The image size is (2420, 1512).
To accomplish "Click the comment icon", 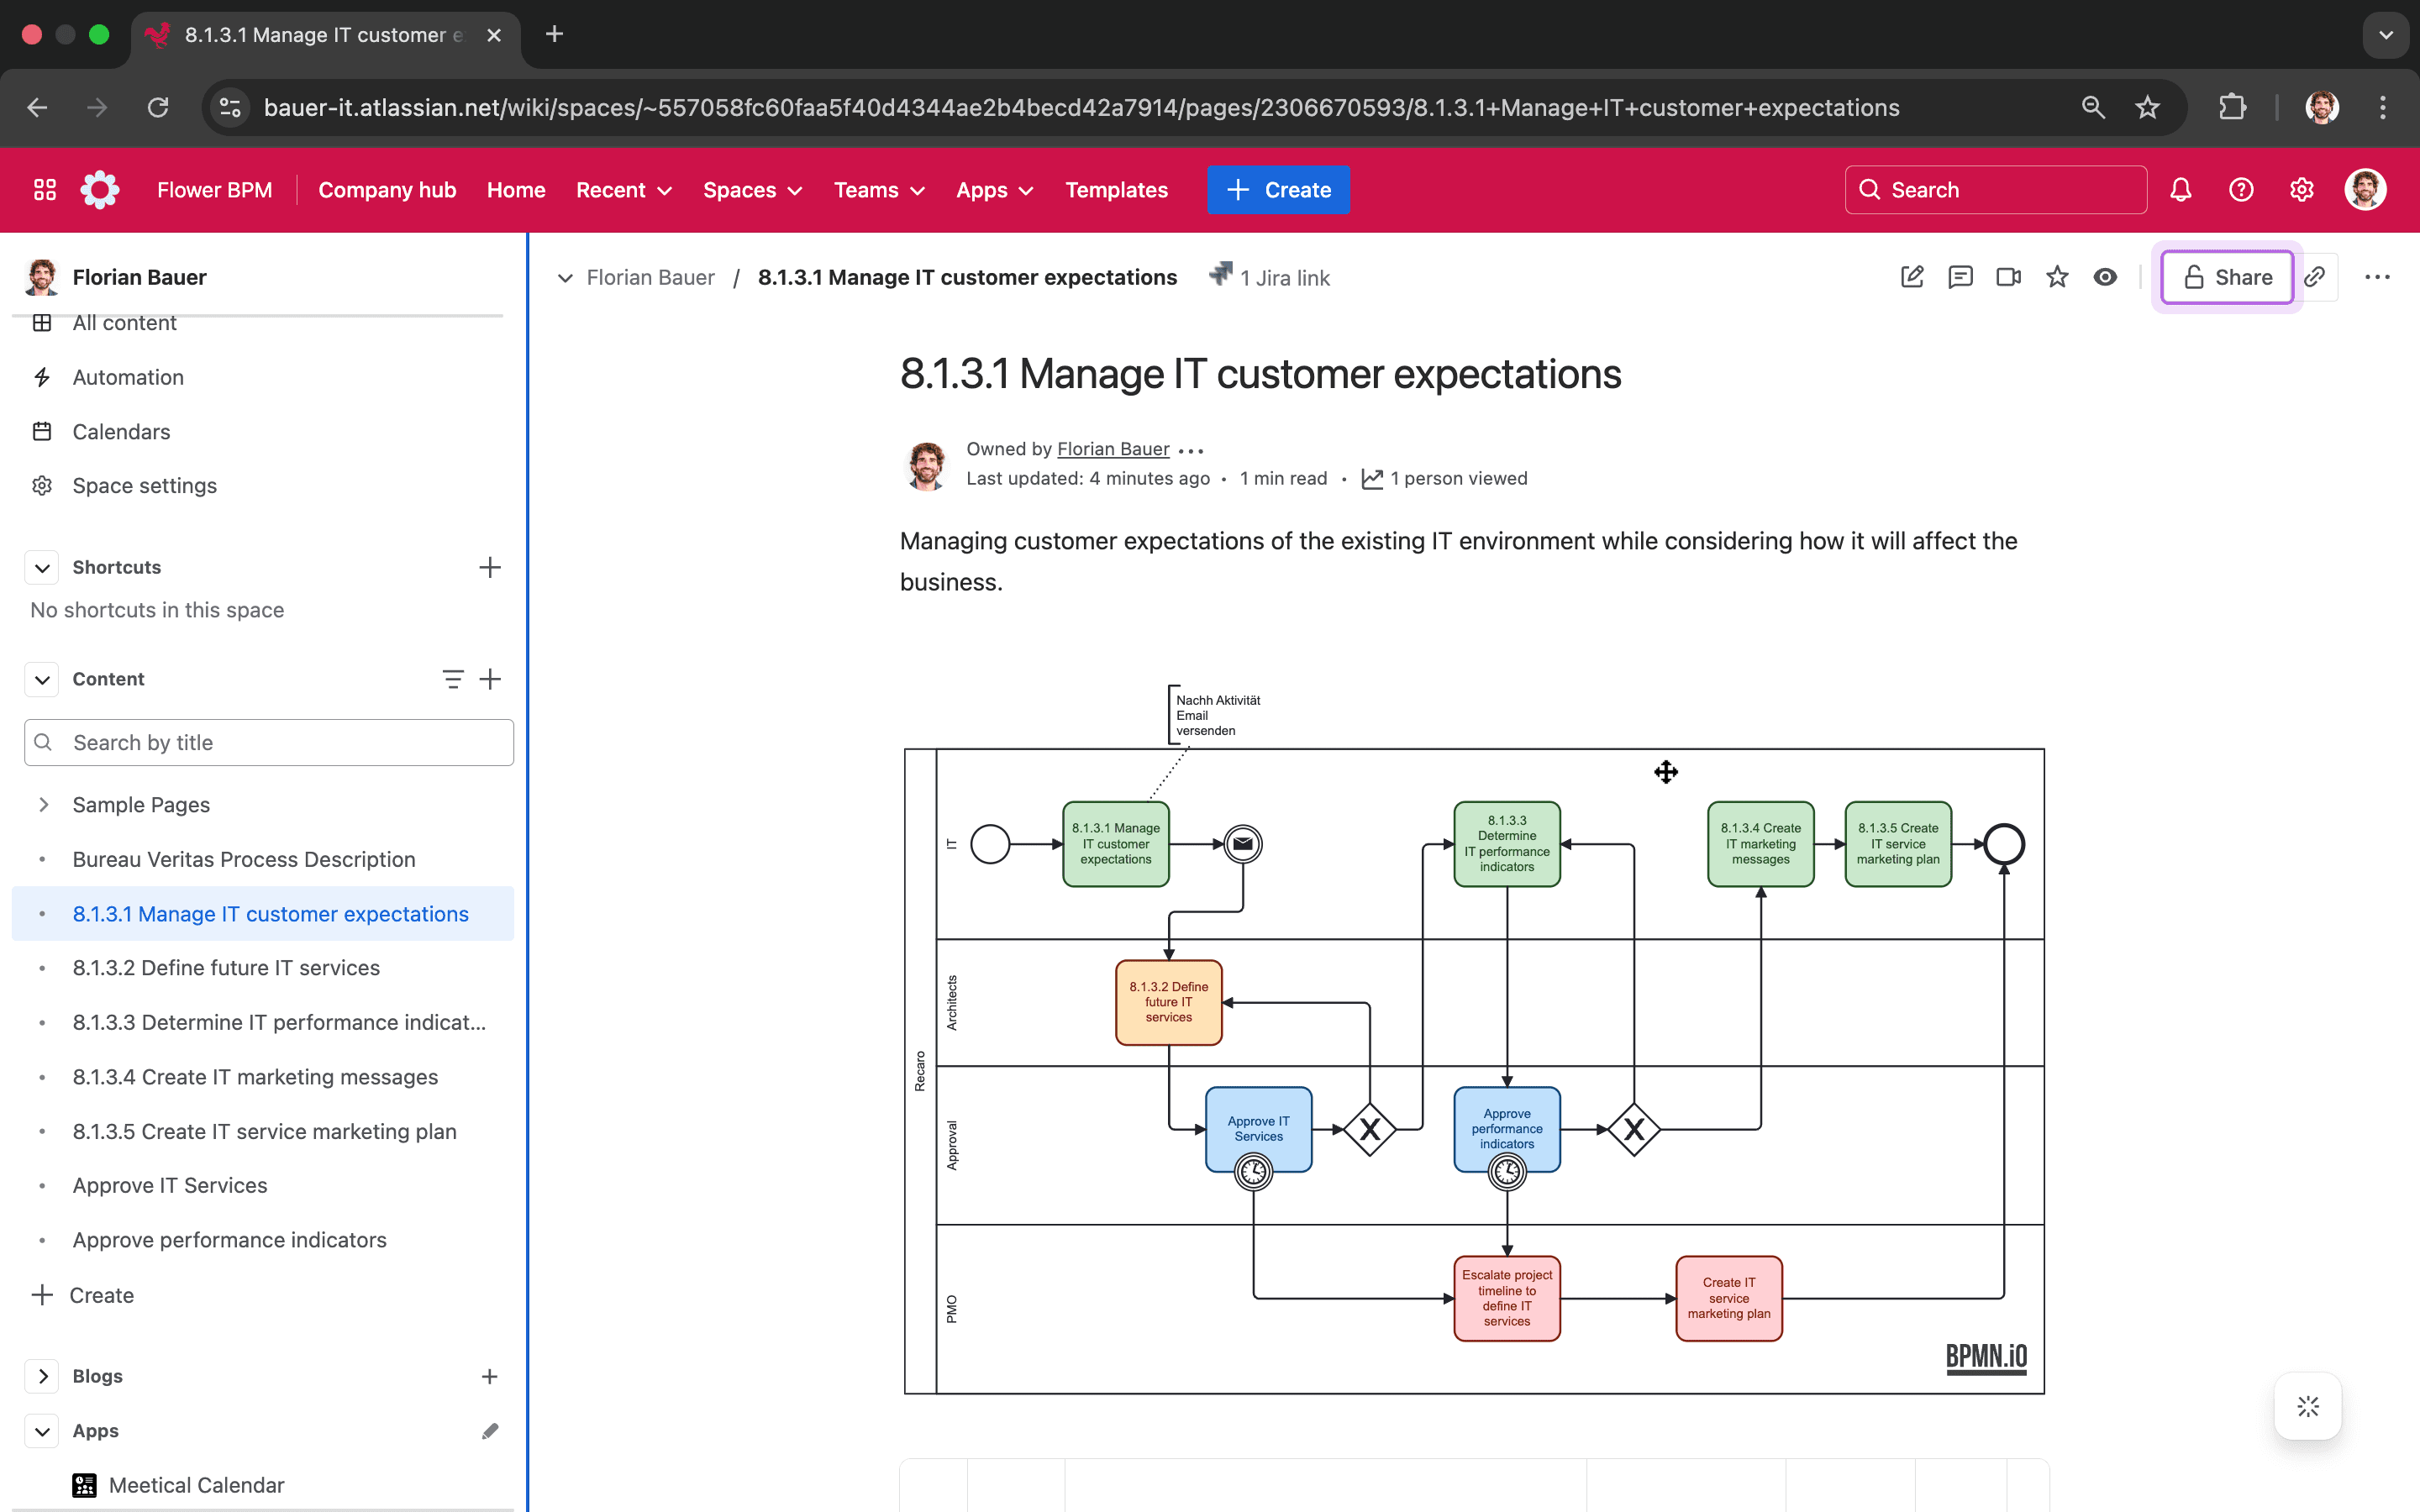I will [x=1960, y=276].
